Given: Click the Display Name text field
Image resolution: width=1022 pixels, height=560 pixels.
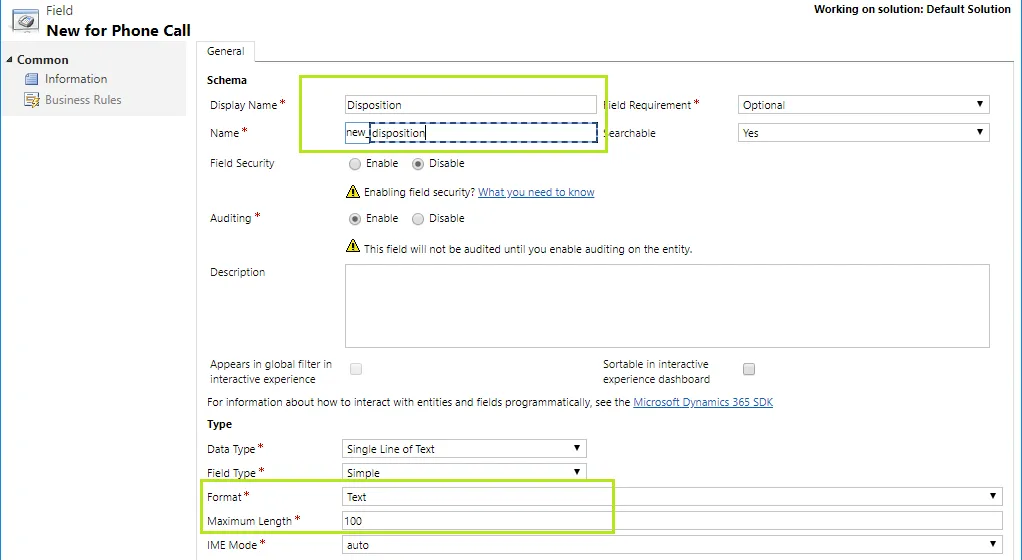Looking at the screenshot, I should tap(471, 105).
